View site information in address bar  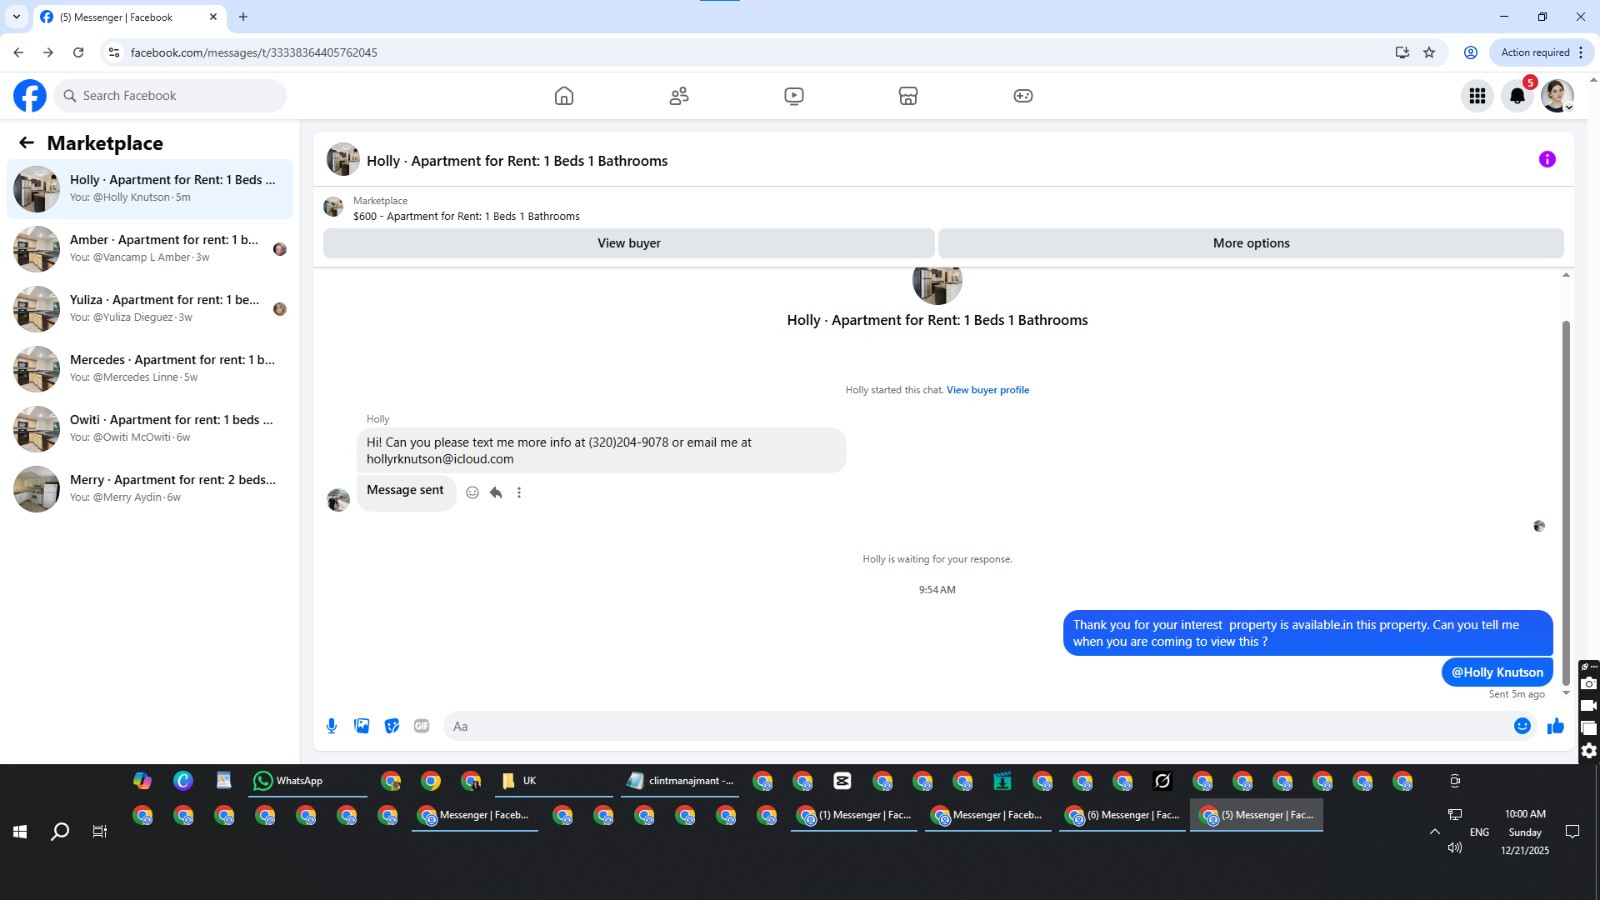[114, 52]
